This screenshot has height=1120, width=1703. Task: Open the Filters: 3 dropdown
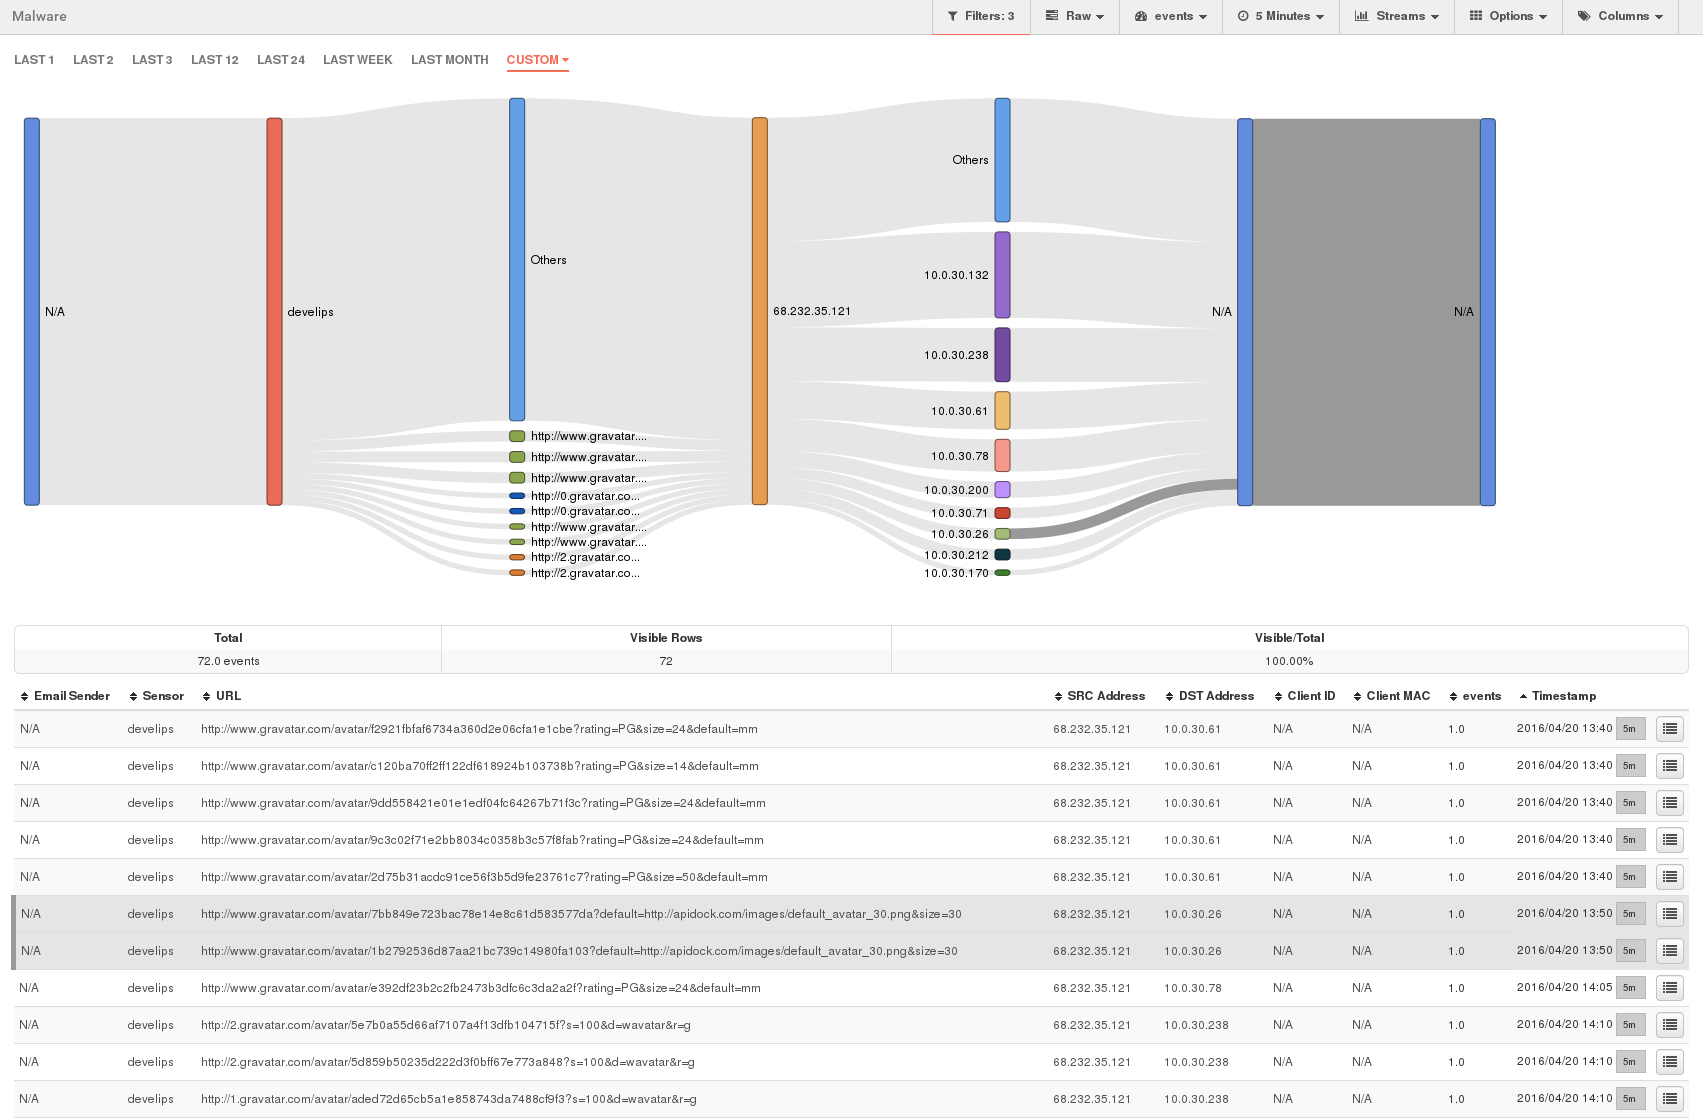981,16
